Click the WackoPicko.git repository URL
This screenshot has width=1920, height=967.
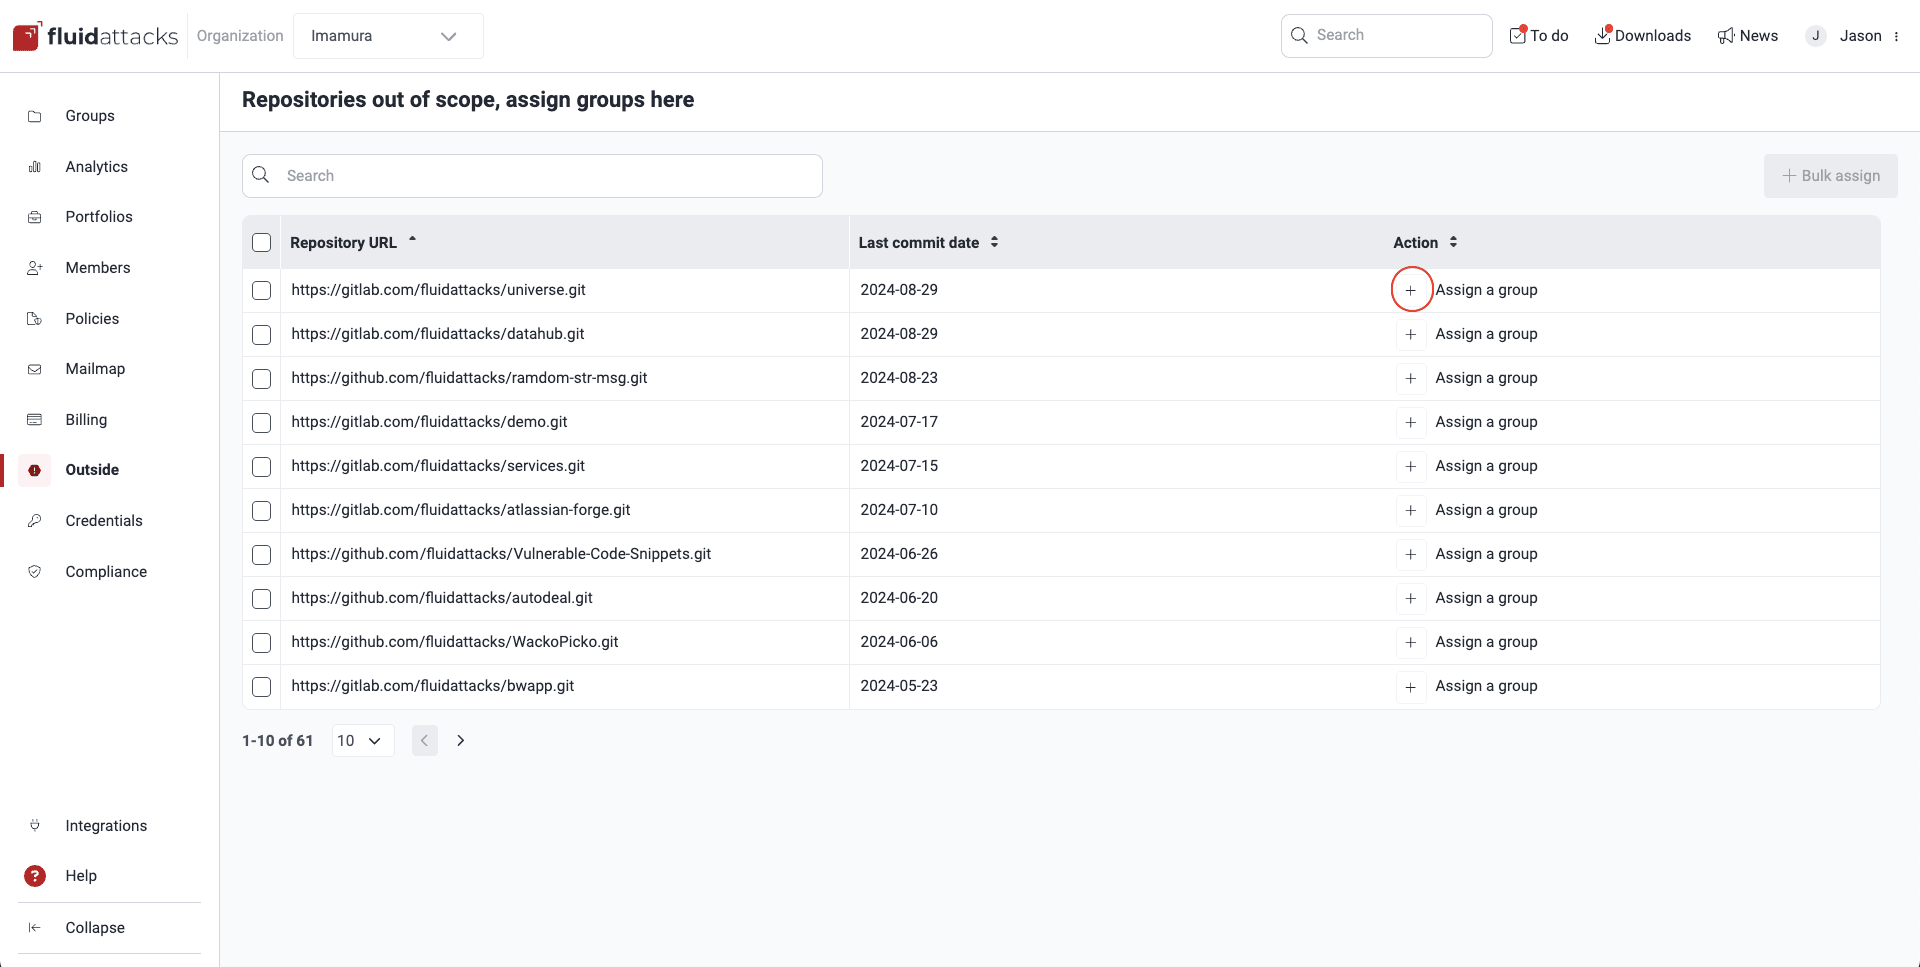[x=455, y=642]
